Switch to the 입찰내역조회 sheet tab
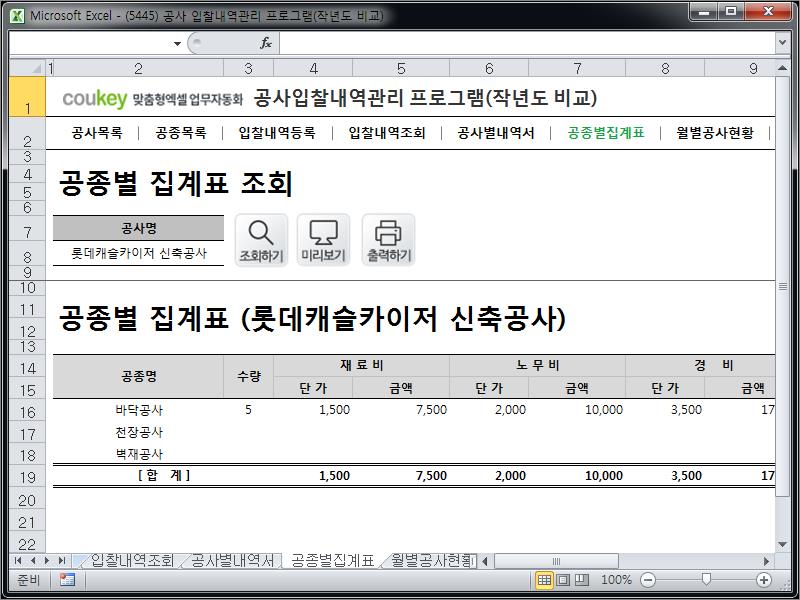 coord(132,561)
